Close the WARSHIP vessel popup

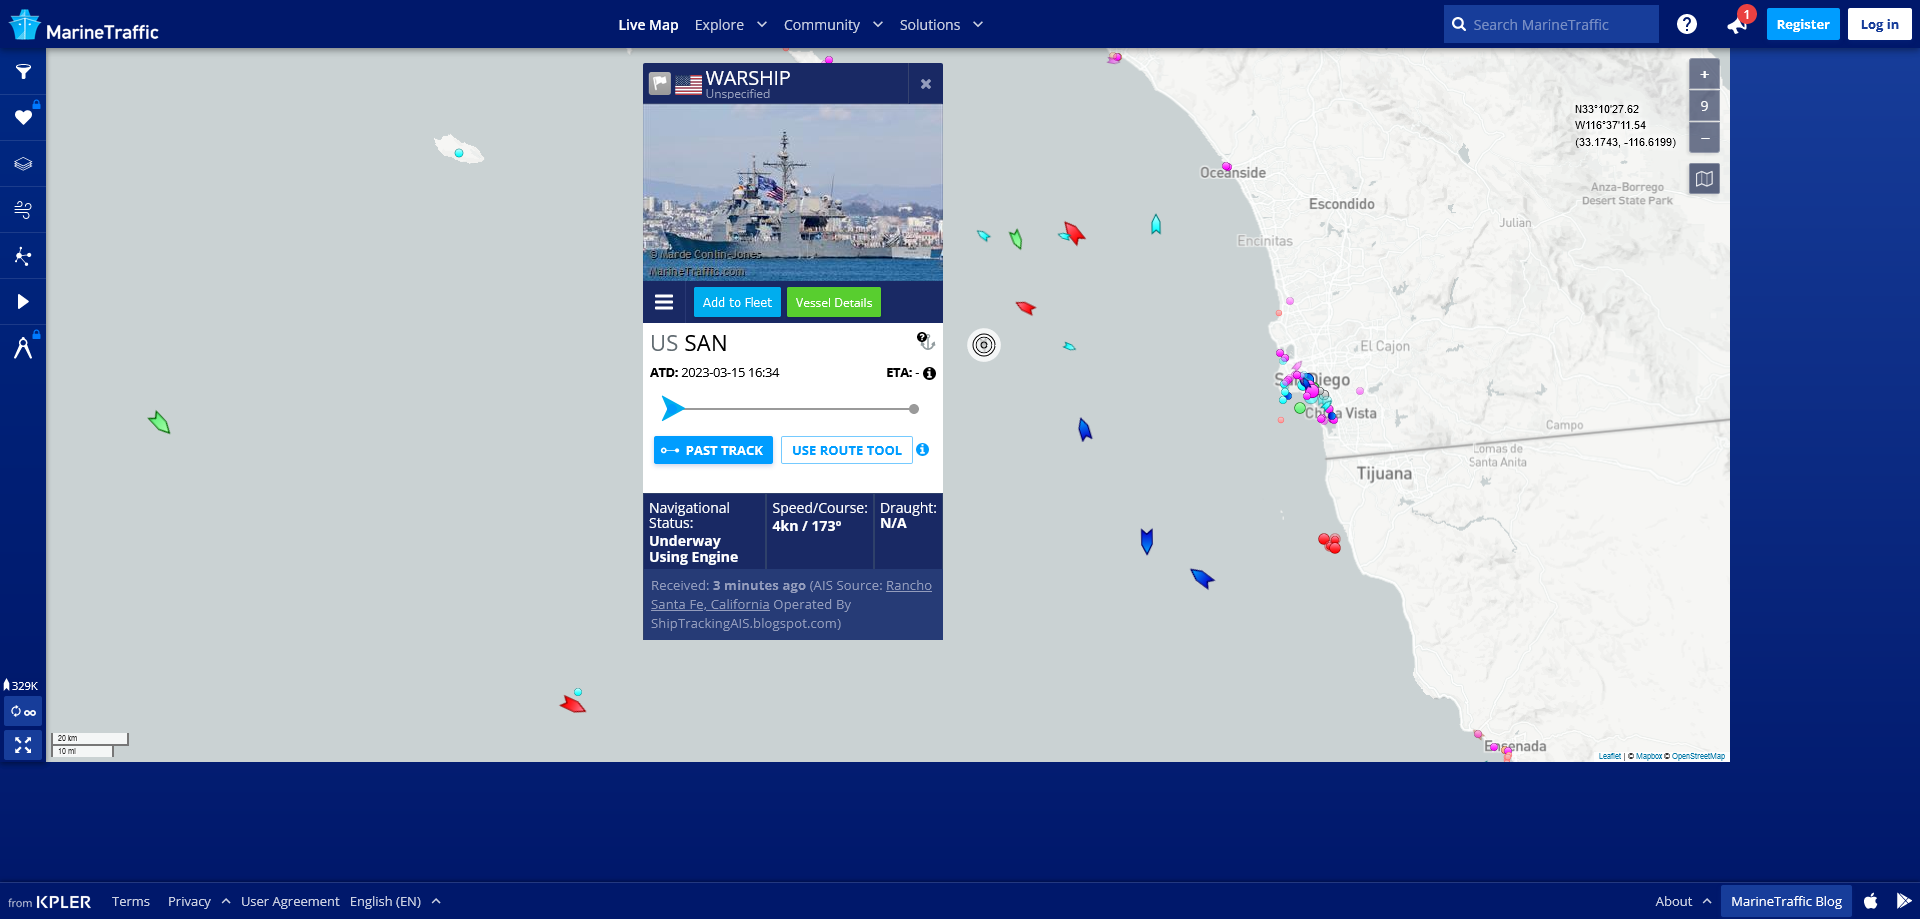926,84
